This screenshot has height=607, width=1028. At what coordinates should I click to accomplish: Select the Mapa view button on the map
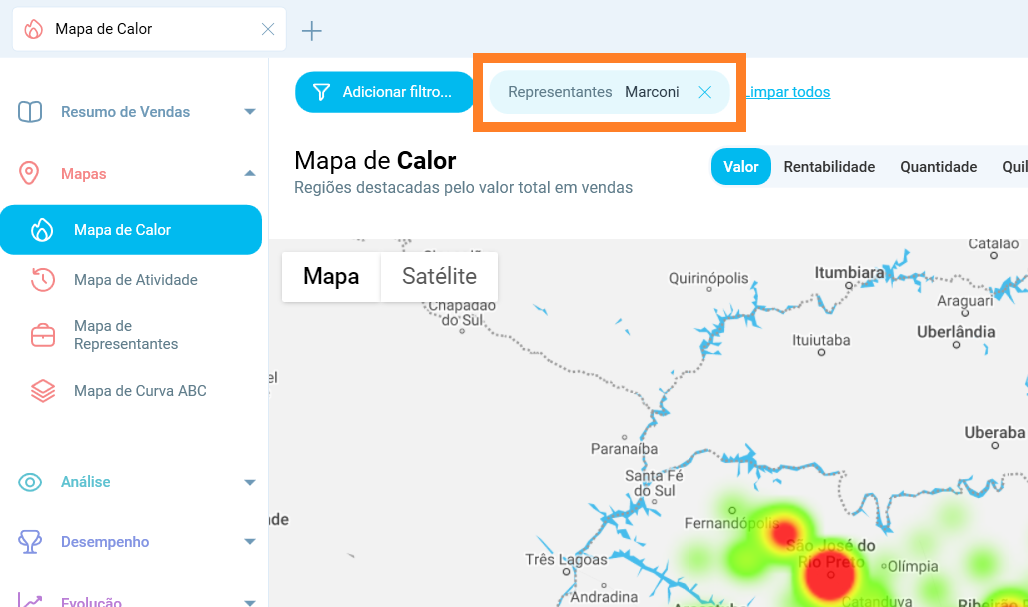[331, 277]
